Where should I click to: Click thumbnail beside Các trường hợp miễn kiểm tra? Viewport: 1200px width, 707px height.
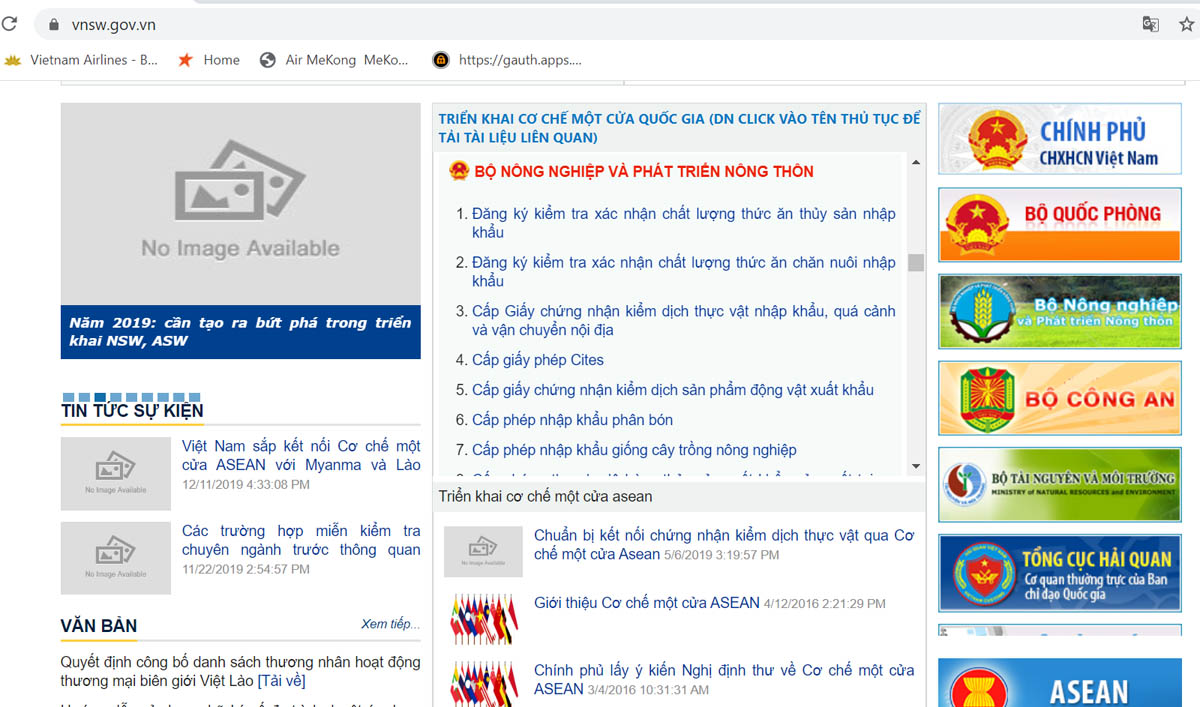coord(115,558)
